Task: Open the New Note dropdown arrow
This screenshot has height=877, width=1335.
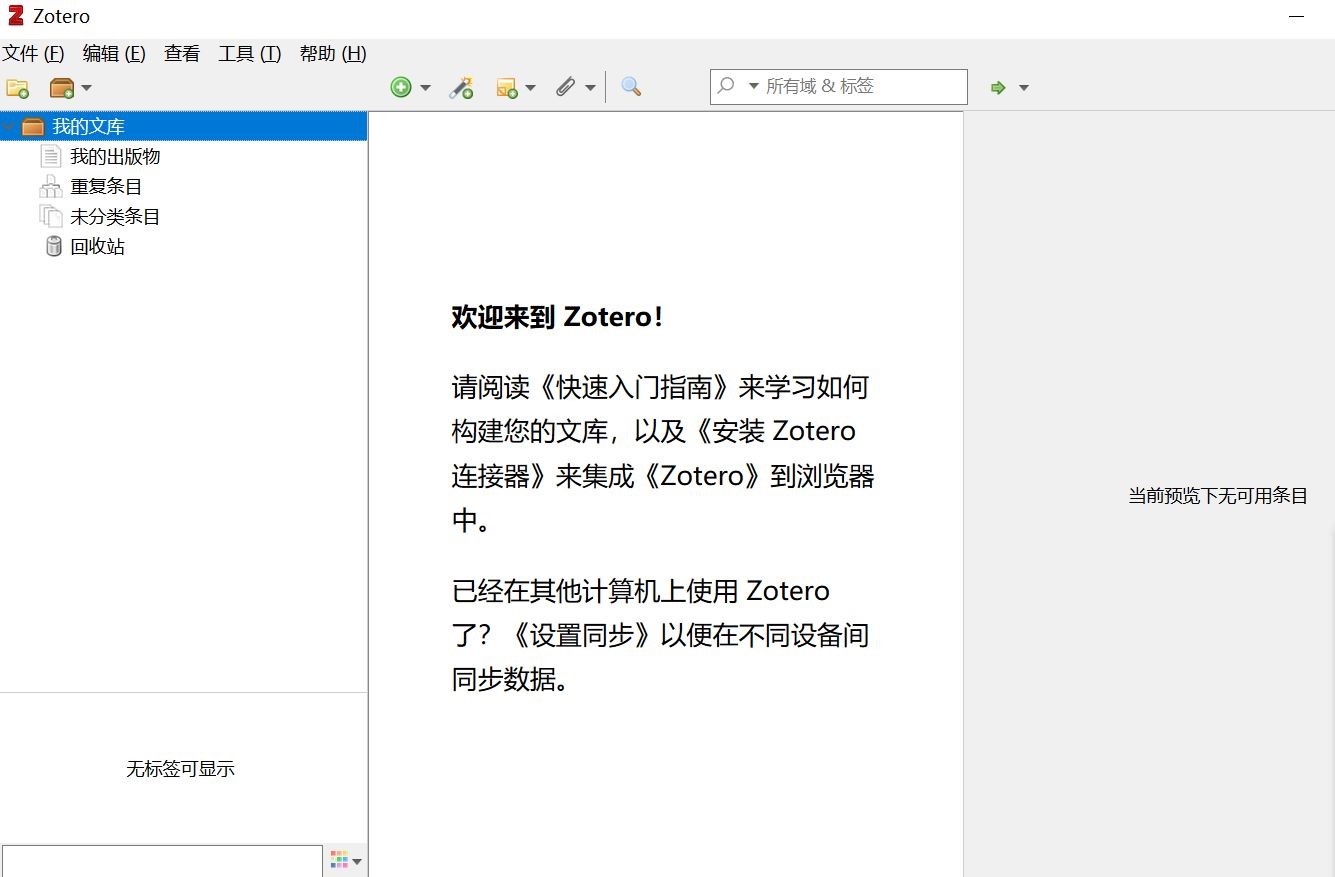Action: (530, 88)
